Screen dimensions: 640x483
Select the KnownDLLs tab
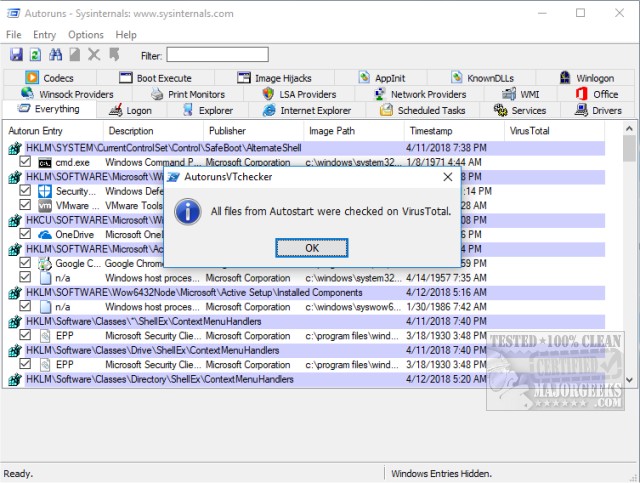[x=482, y=78]
